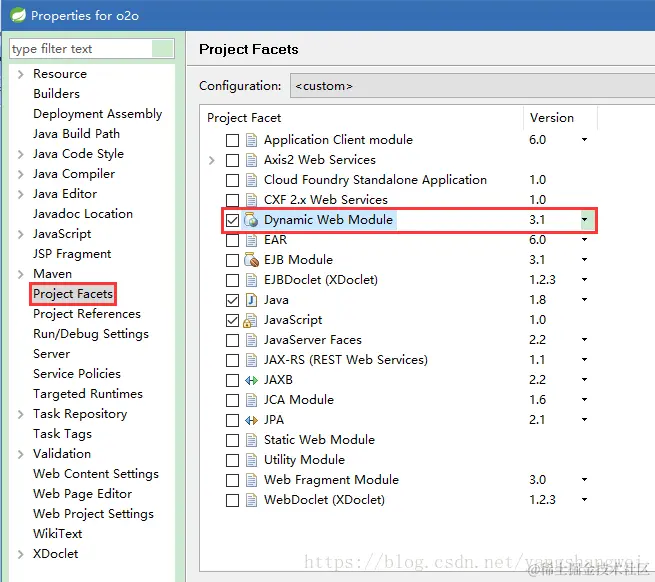Click the JavaScript facet locked icon

pos(250,320)
